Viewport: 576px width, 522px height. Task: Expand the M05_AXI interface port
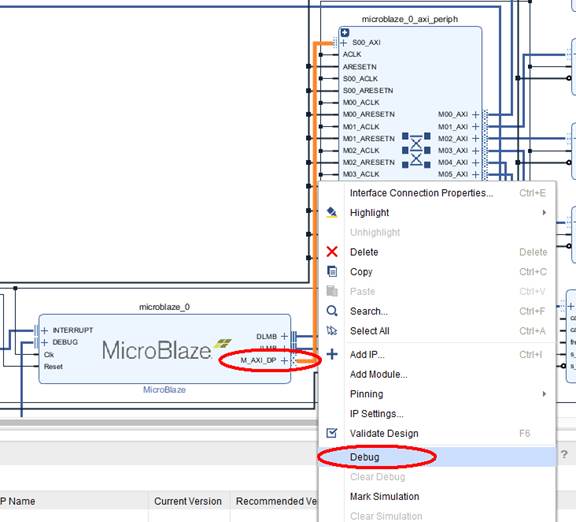pyautogui.click(x=476, y=174)
